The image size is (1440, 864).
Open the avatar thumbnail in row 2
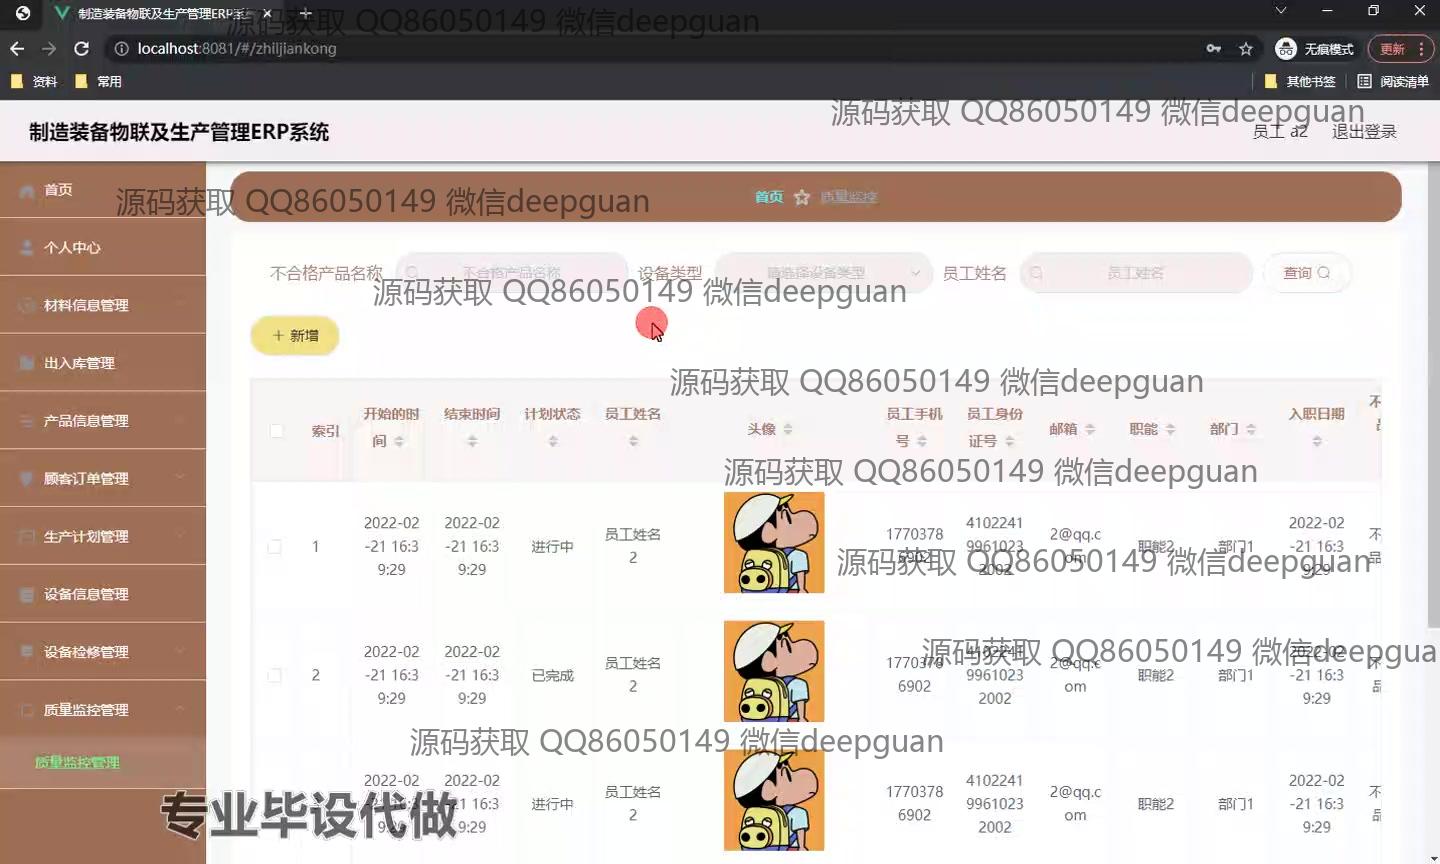(774, 671)
